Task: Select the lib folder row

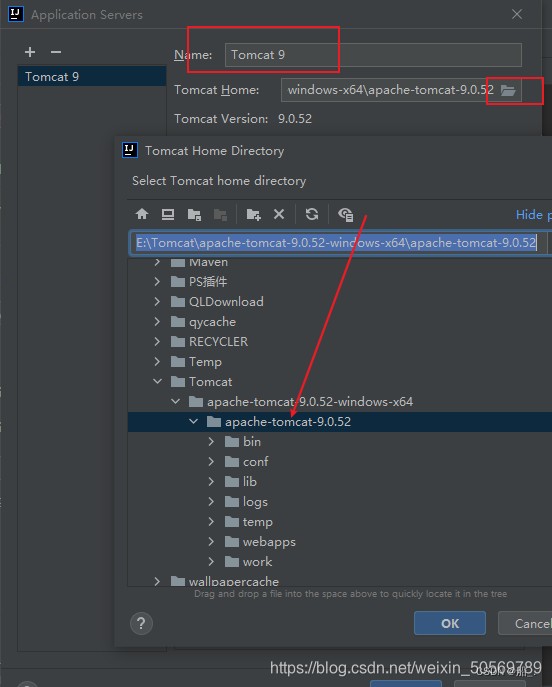Action: (x=340, y=482)
